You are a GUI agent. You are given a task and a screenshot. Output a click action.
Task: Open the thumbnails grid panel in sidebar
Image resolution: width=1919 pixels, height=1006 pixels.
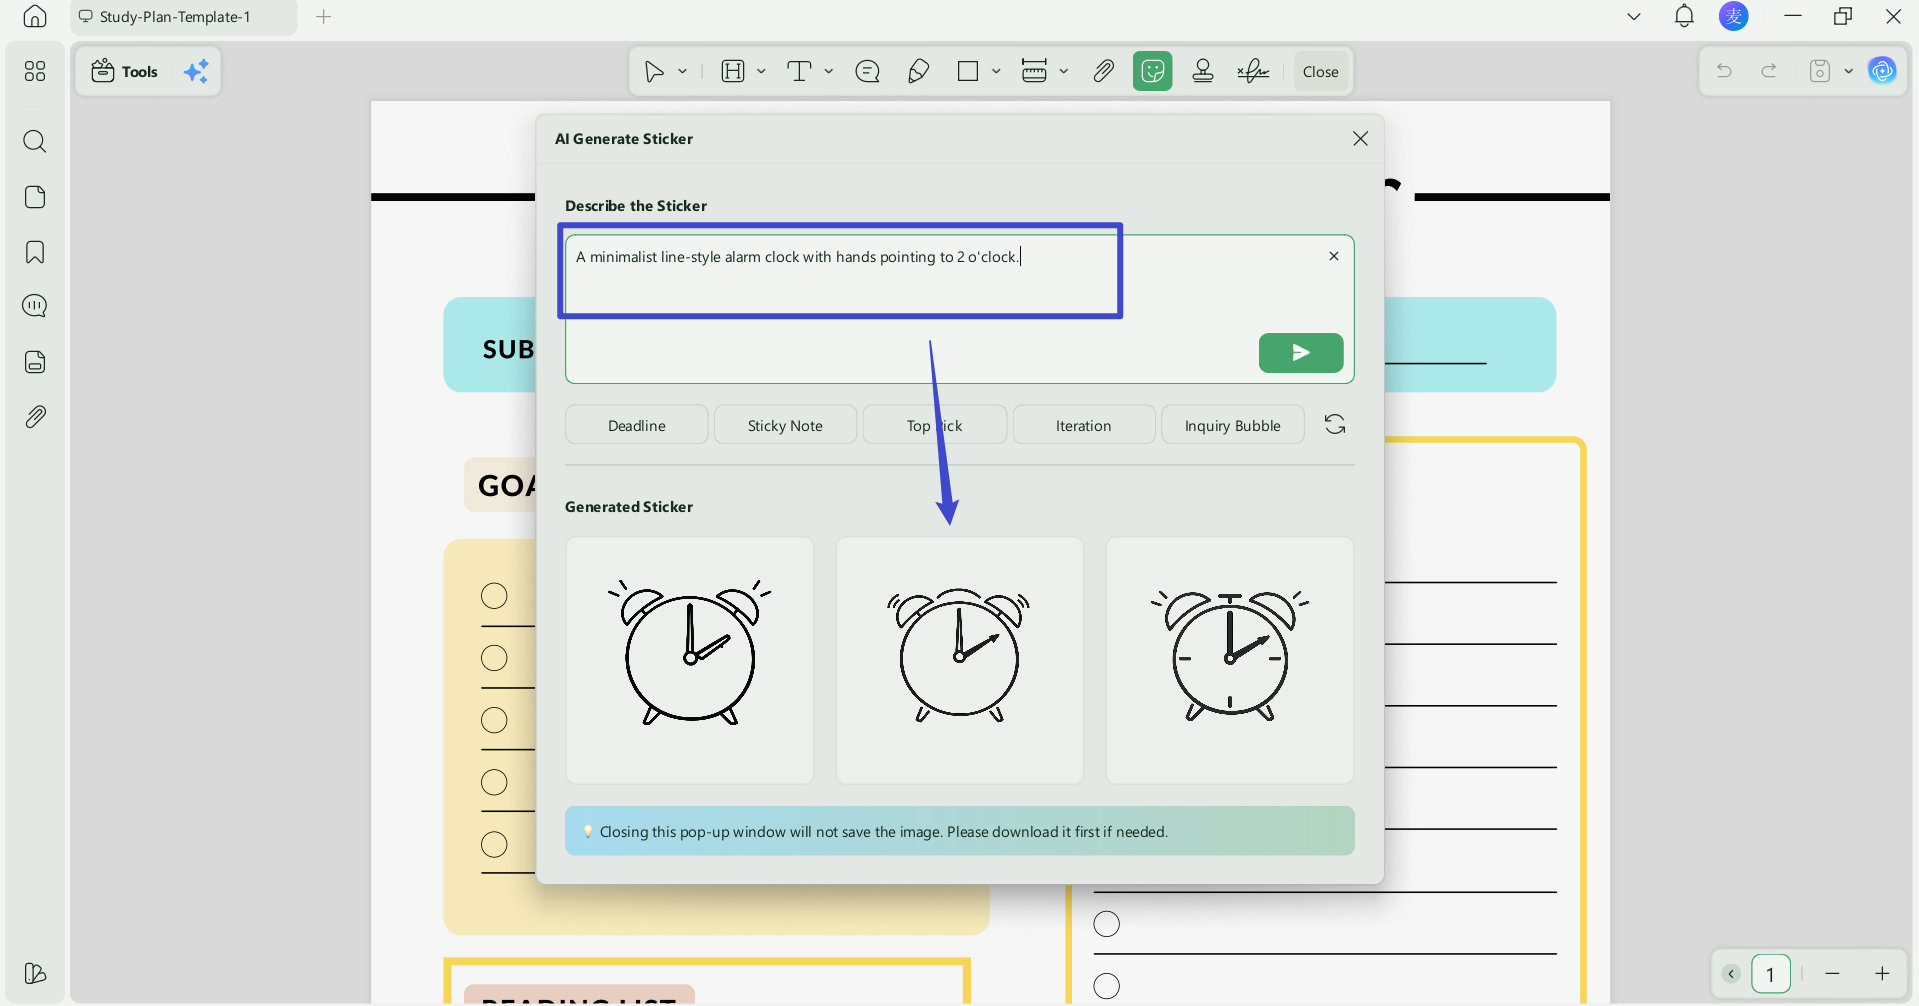35,71
